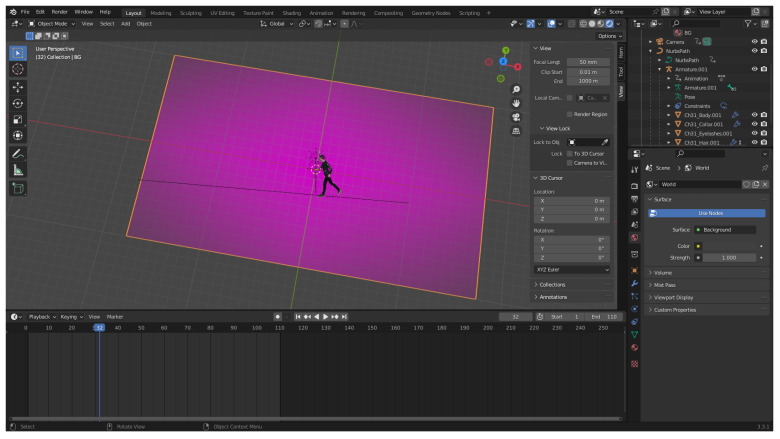The height and width of the screenshot is (439, 780).
Task: Check the Lock To 3D Cursor option
Action: pyautogui.click(x=569, y=153)
